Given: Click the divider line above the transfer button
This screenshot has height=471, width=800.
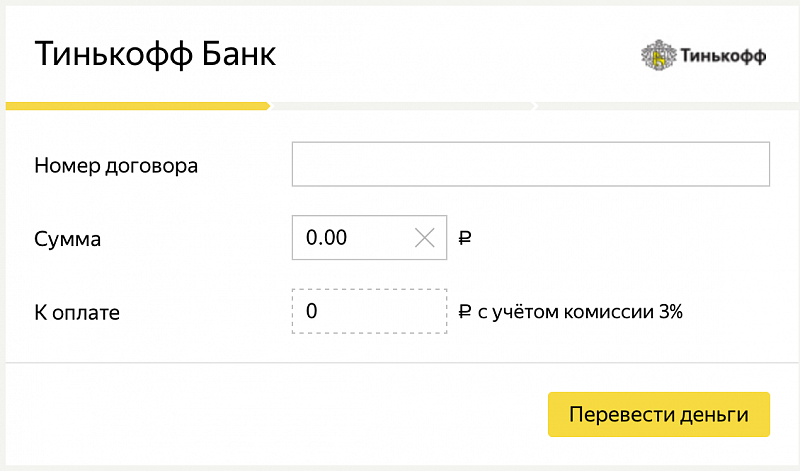Looking at the screenshot, I should click(x=400, y=362).
